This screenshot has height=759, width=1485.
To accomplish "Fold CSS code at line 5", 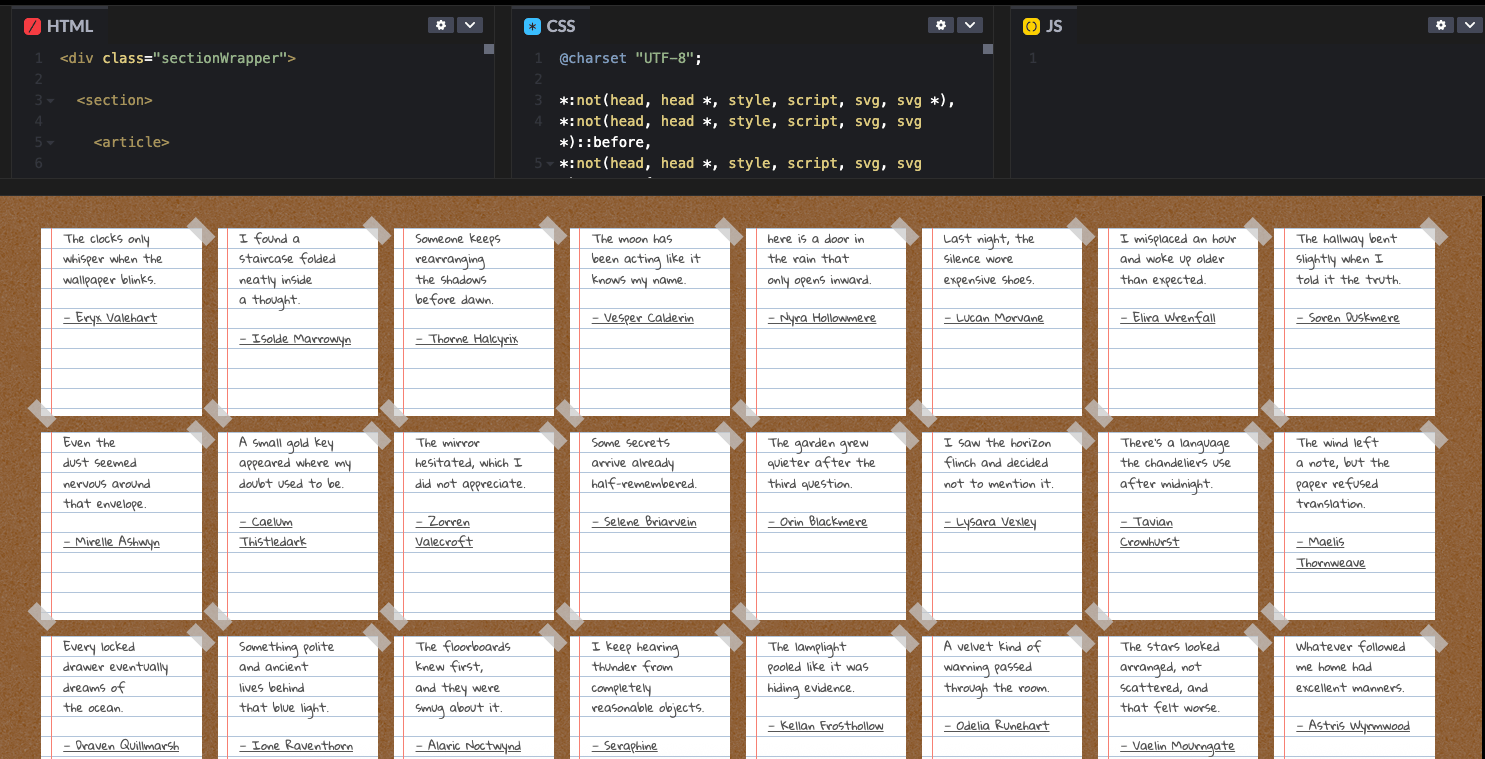I will 550,164.
